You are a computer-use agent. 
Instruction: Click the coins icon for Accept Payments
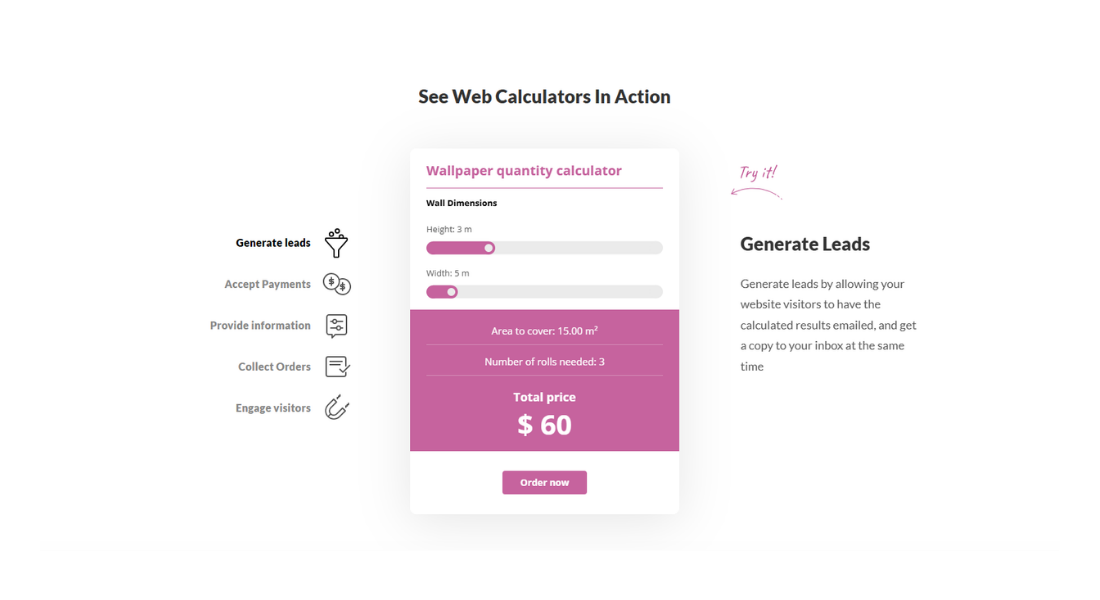[337, 285]
